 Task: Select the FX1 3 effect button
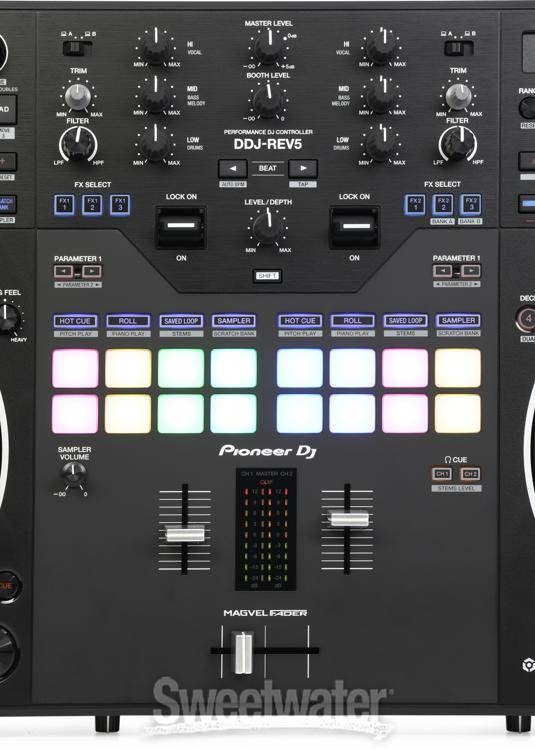(x=120, y=205)
